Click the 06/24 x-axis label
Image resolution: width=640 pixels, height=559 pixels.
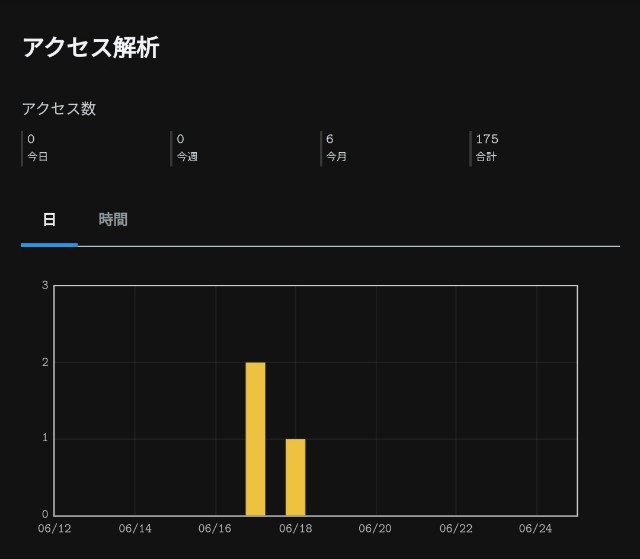tap(536, 529)
